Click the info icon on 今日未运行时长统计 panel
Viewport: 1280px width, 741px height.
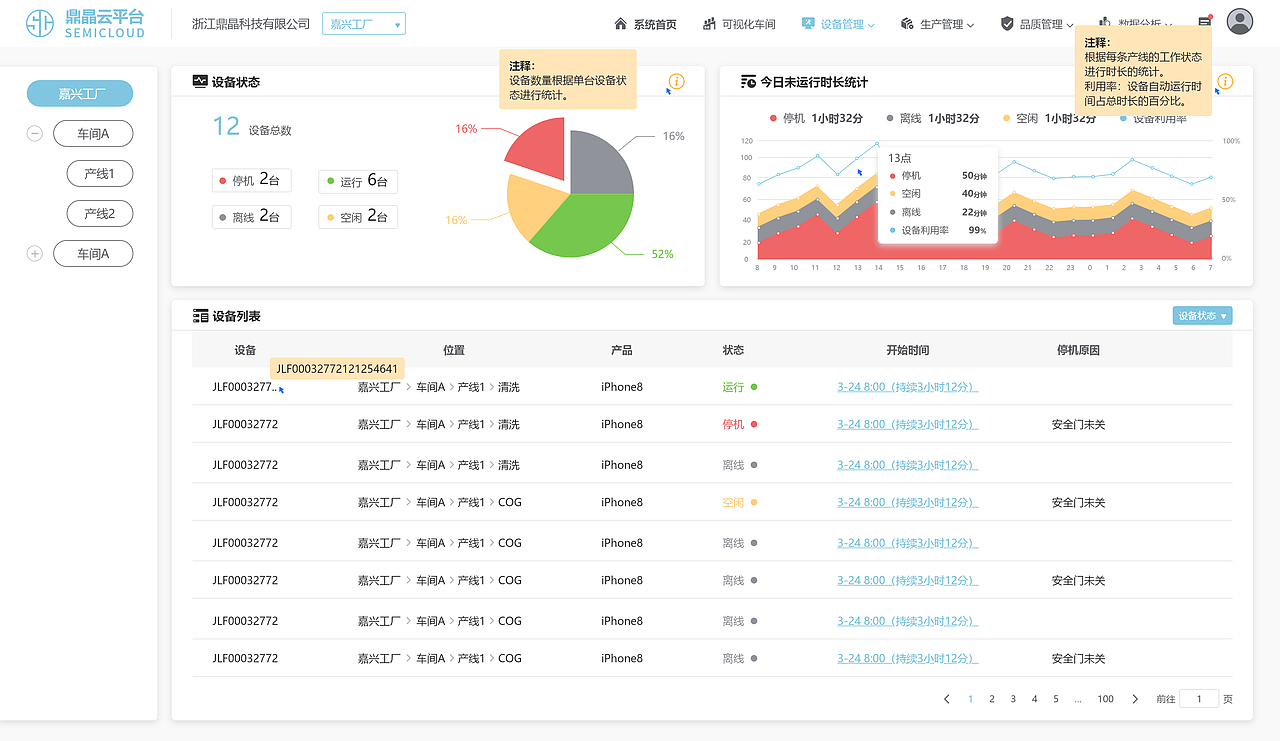(x=1226, y=82)
